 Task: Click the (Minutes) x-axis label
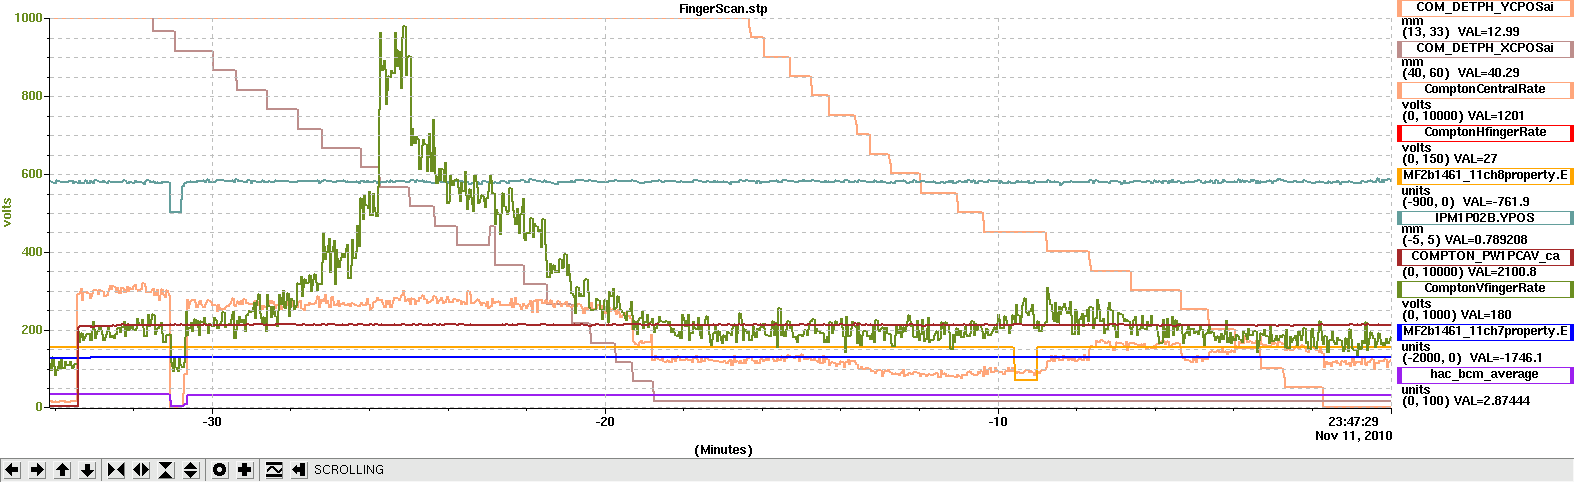(x=723, y=450)
